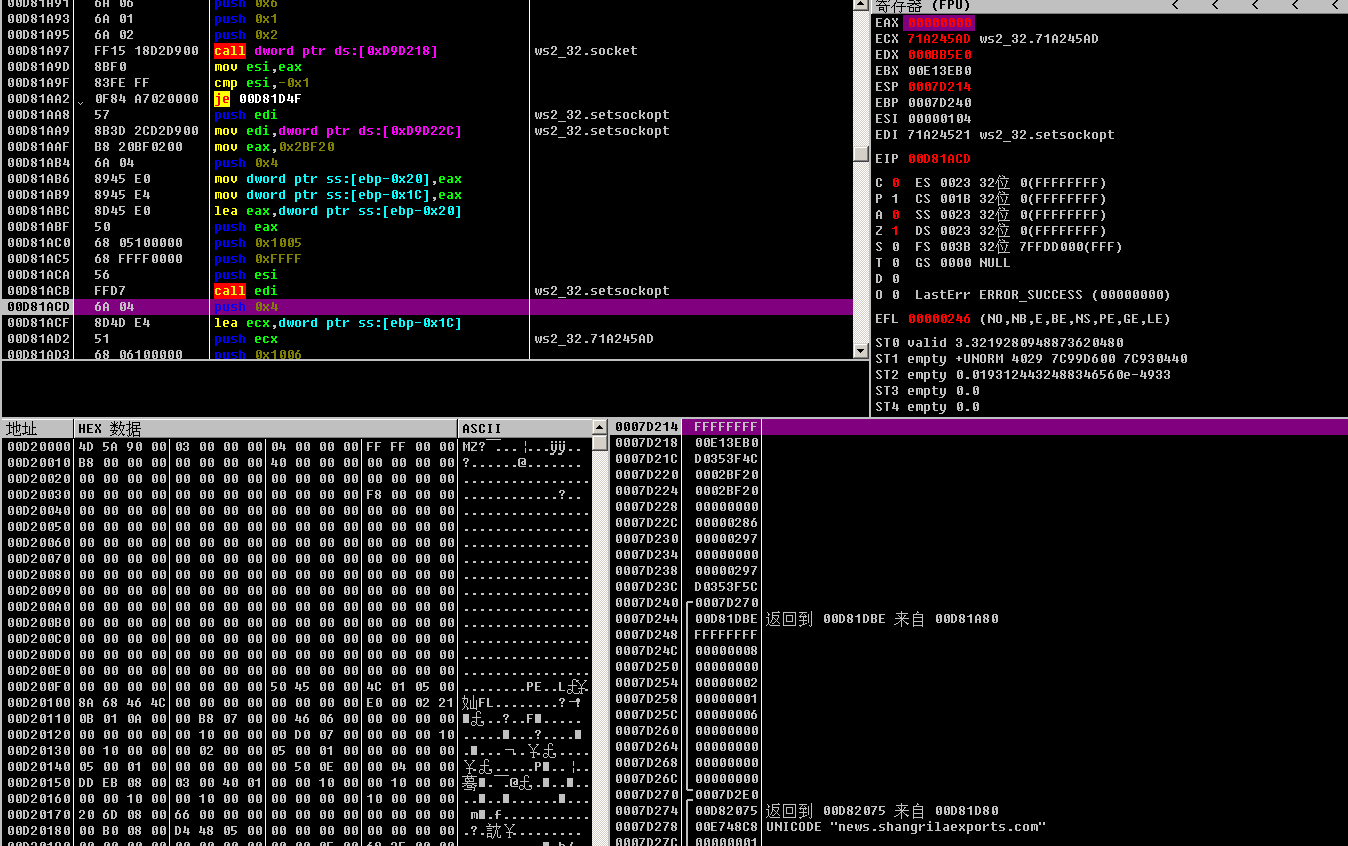Click the D direction flag row

coord(887,279)
